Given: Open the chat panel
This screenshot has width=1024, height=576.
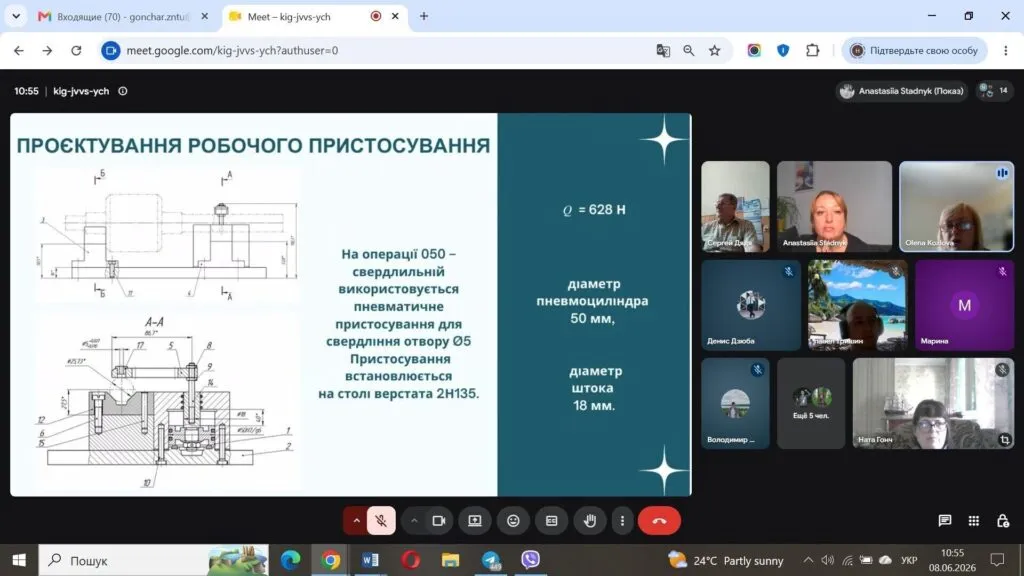Looking at the screenshot, I should click(944, 520).
